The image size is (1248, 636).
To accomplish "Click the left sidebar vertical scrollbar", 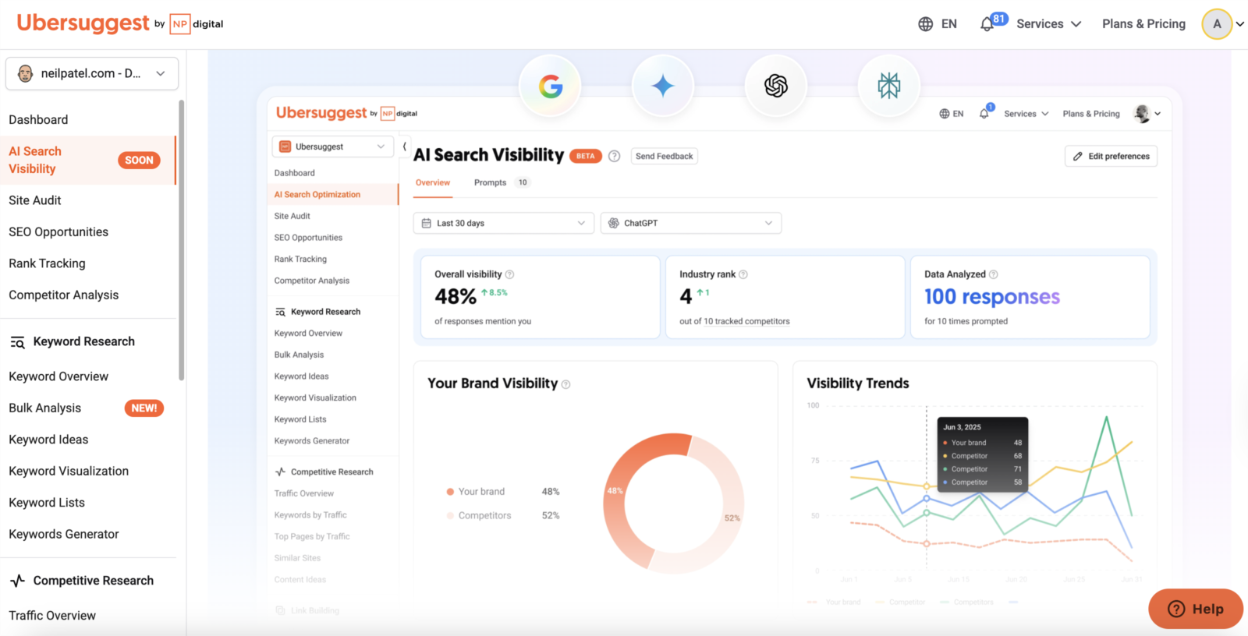I will pos(181,240).
